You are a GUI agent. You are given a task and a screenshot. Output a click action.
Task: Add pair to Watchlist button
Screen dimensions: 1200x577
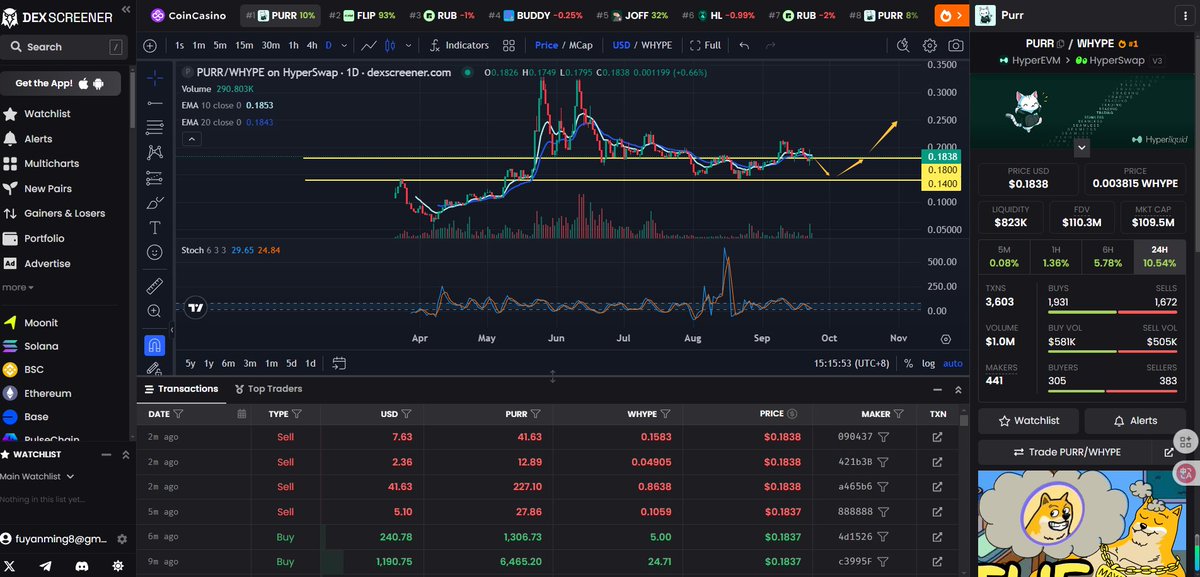(x=1028, y=421)
